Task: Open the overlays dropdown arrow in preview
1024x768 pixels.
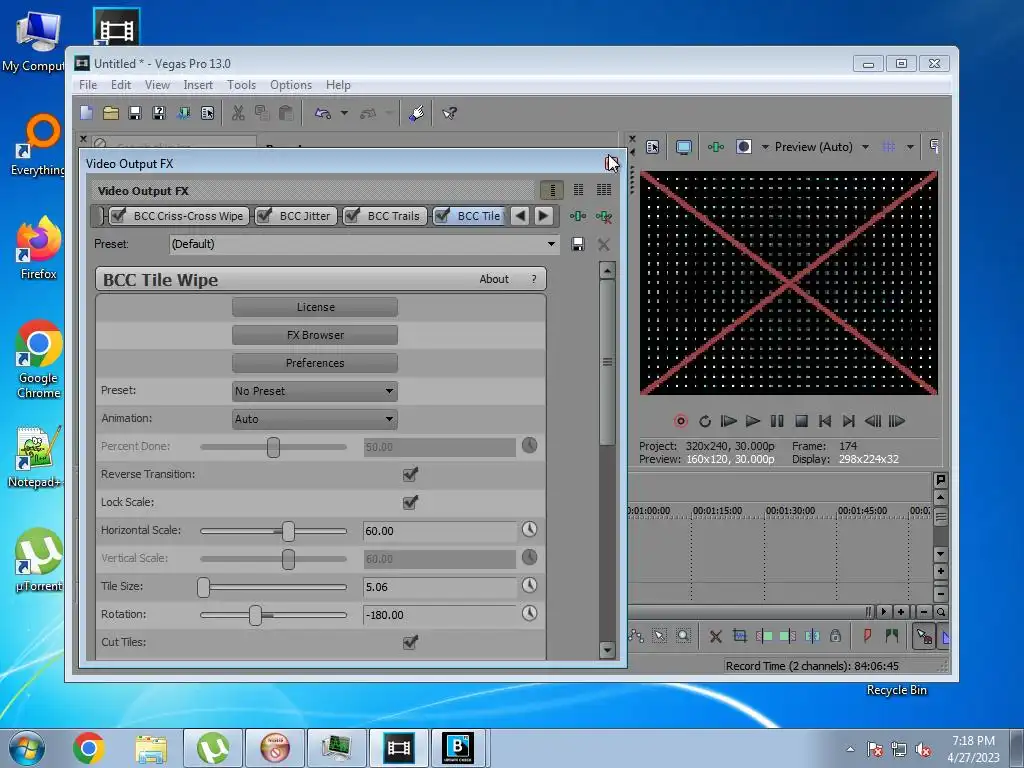Action: 910,147
